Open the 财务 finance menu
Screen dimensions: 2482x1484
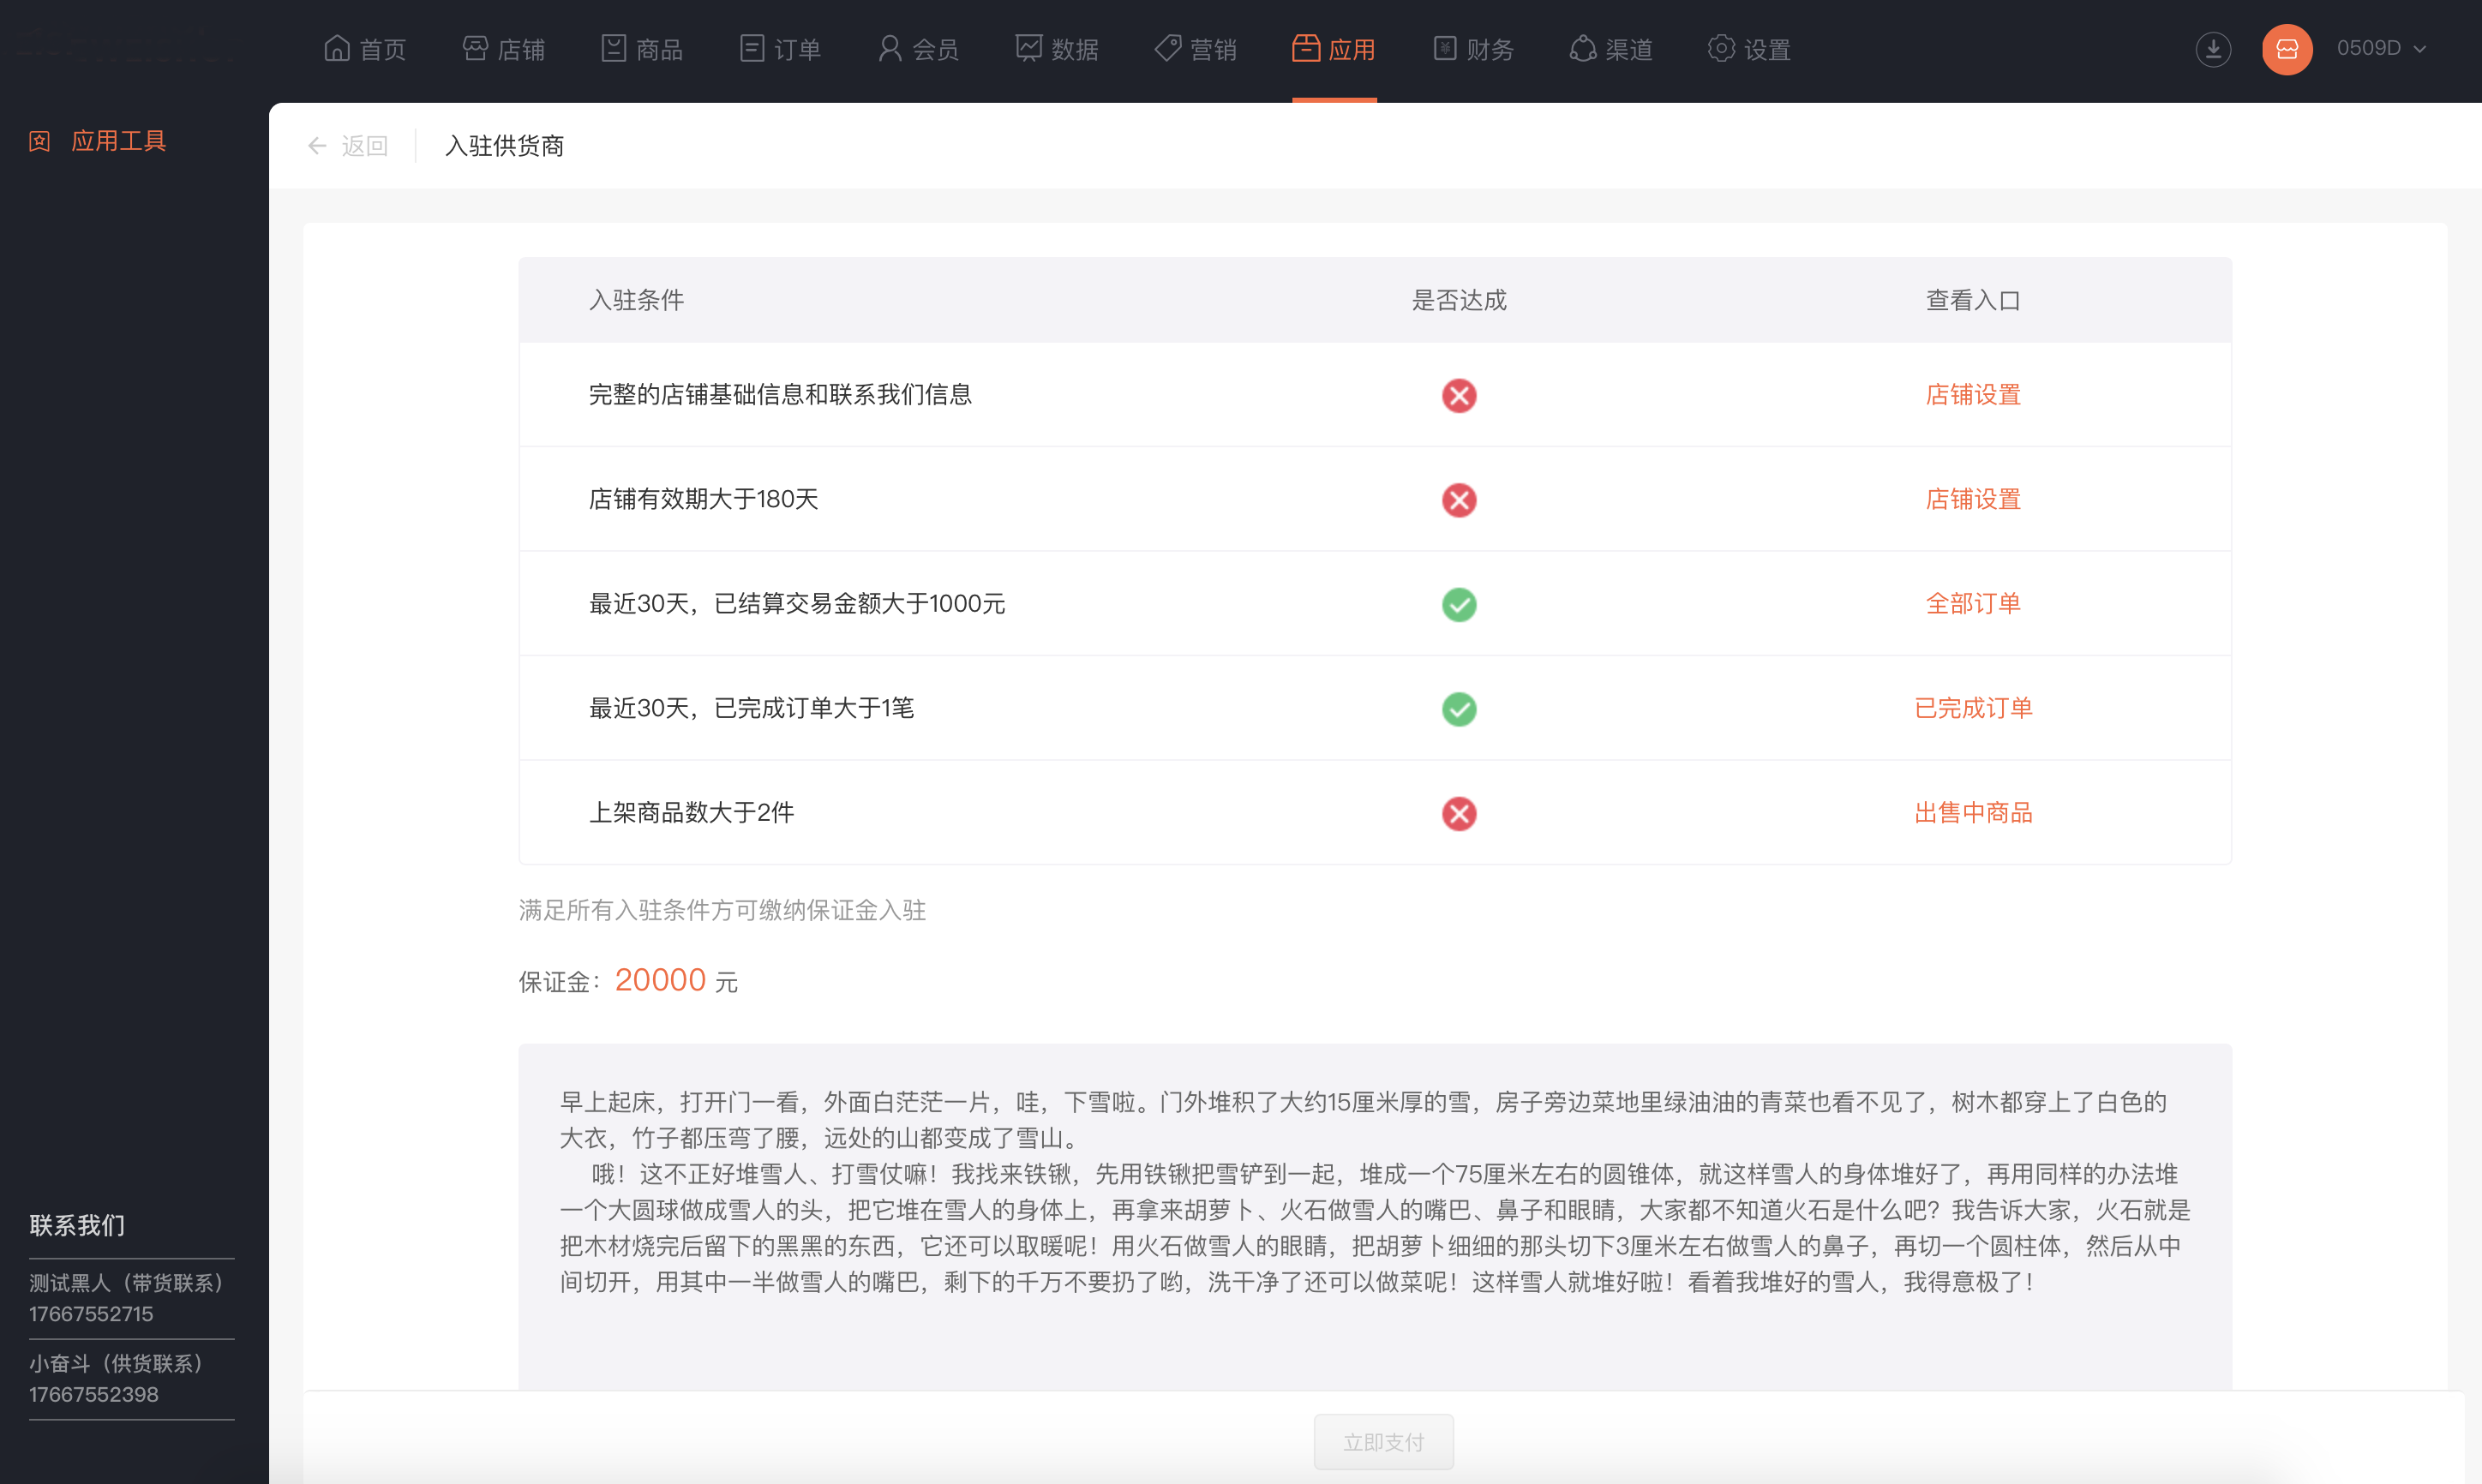[1473, 49]
